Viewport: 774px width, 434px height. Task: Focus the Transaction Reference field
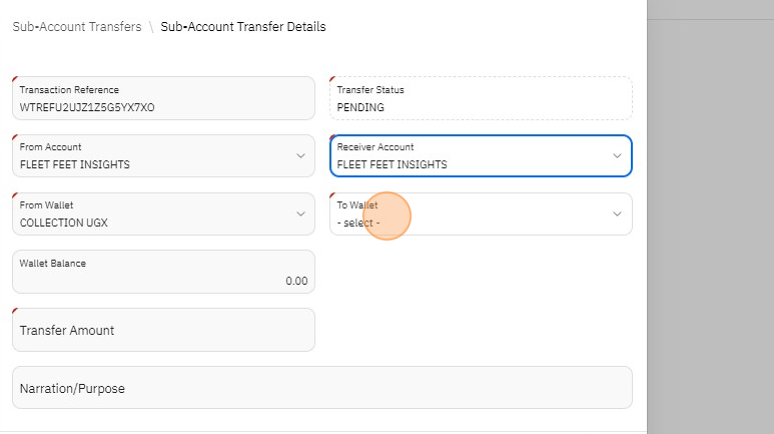pos(163,98)
